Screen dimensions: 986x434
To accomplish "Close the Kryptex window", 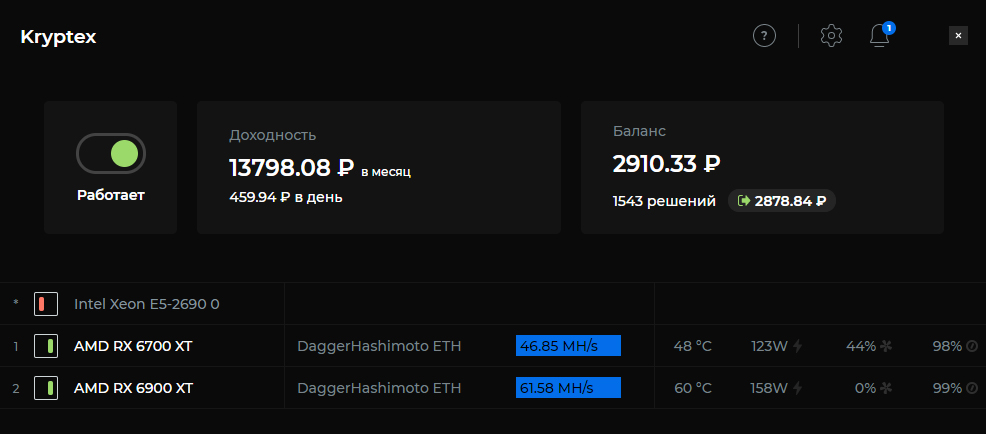I will pos(958,36).
